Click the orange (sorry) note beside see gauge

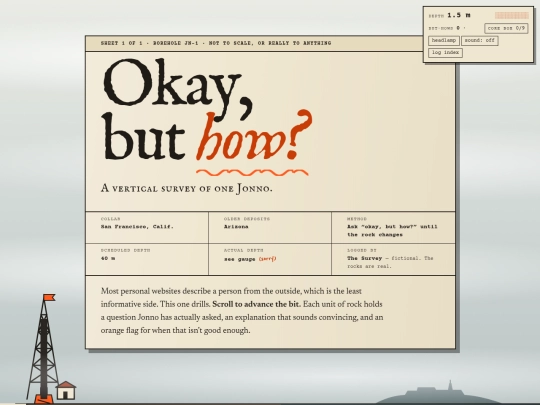[268, 259]
